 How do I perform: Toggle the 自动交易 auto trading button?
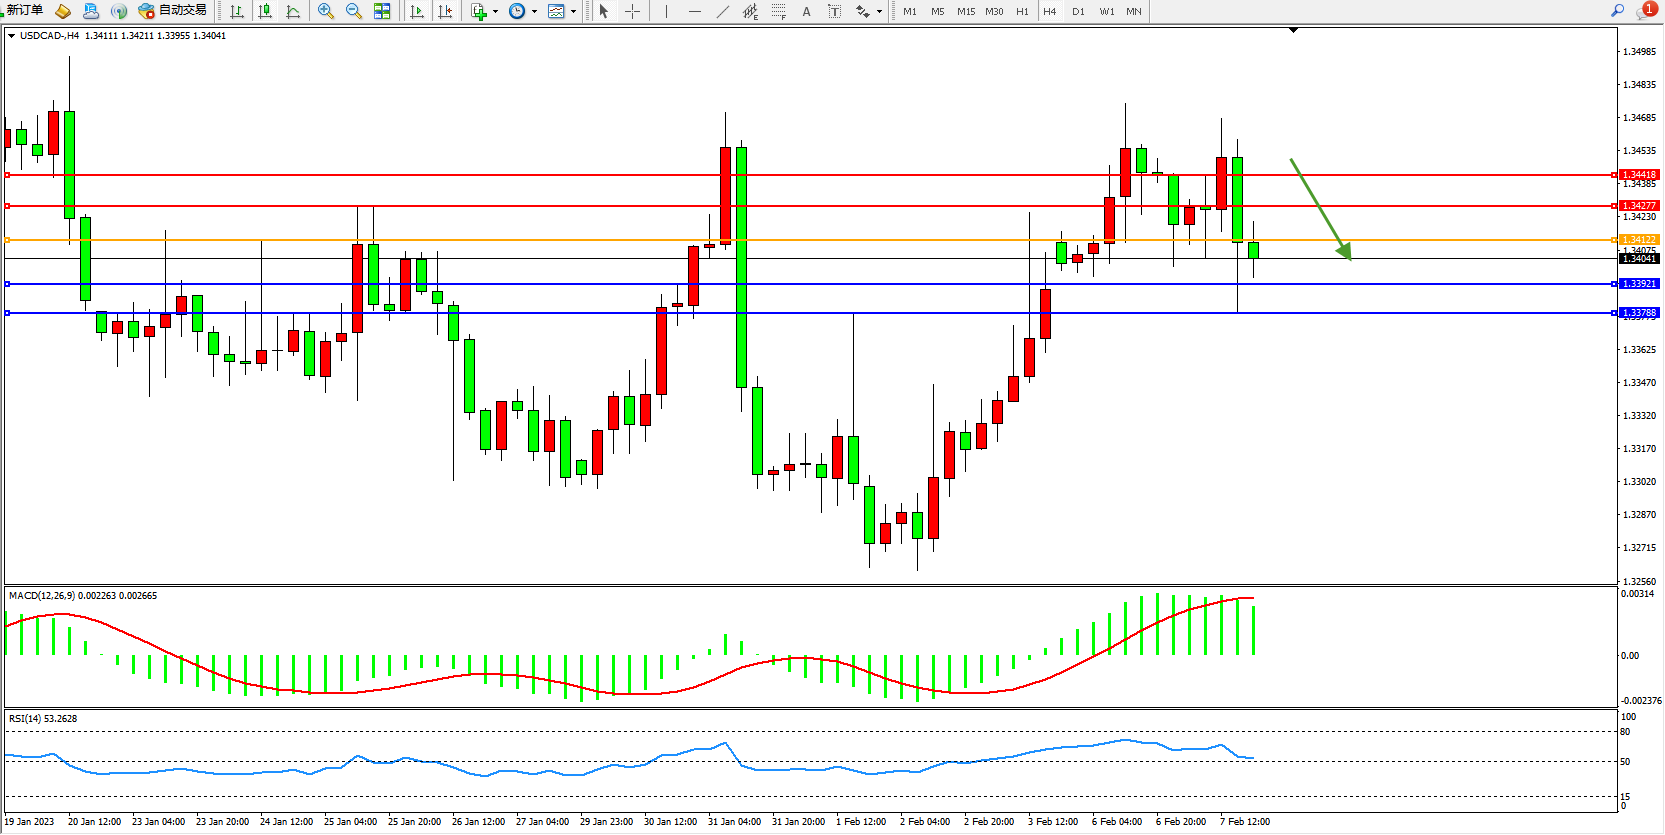[173, 11]
